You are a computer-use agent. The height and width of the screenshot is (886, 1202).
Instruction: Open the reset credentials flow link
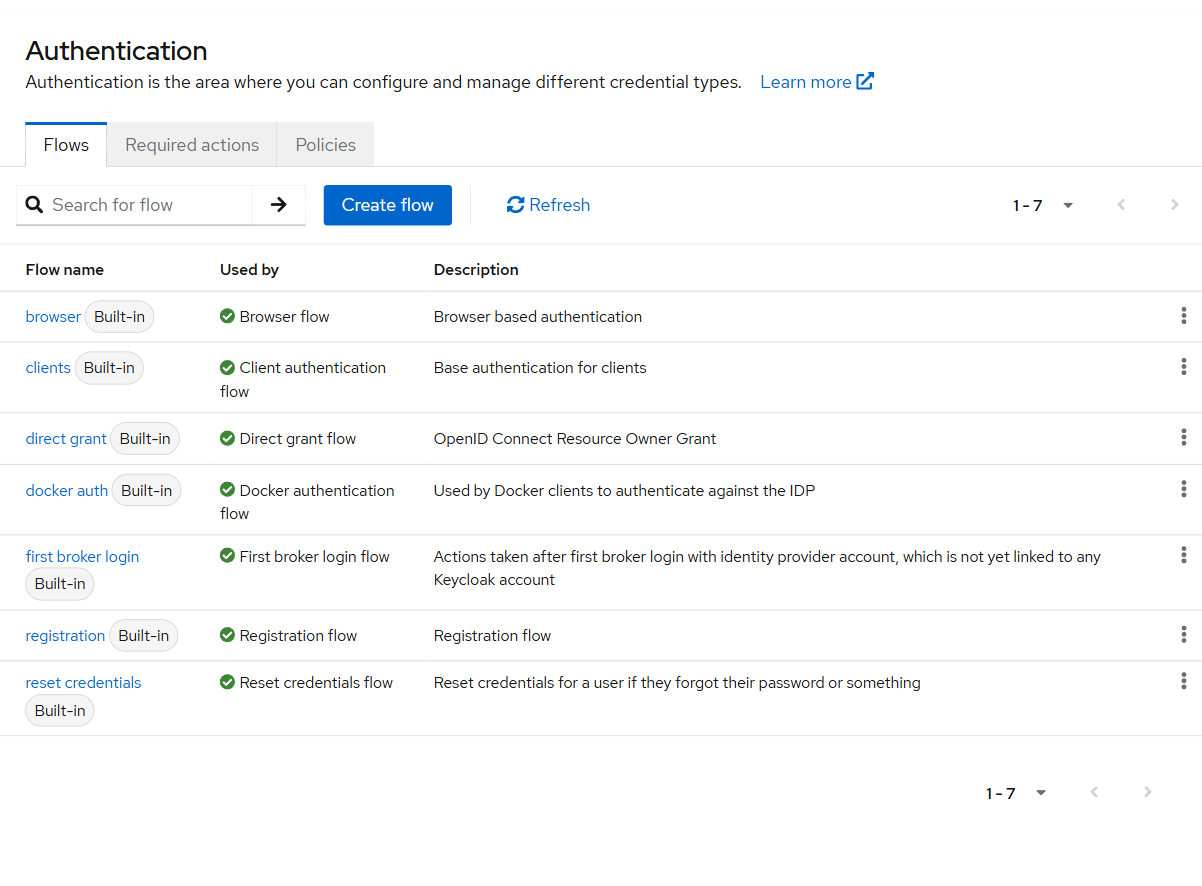(84, 683)
